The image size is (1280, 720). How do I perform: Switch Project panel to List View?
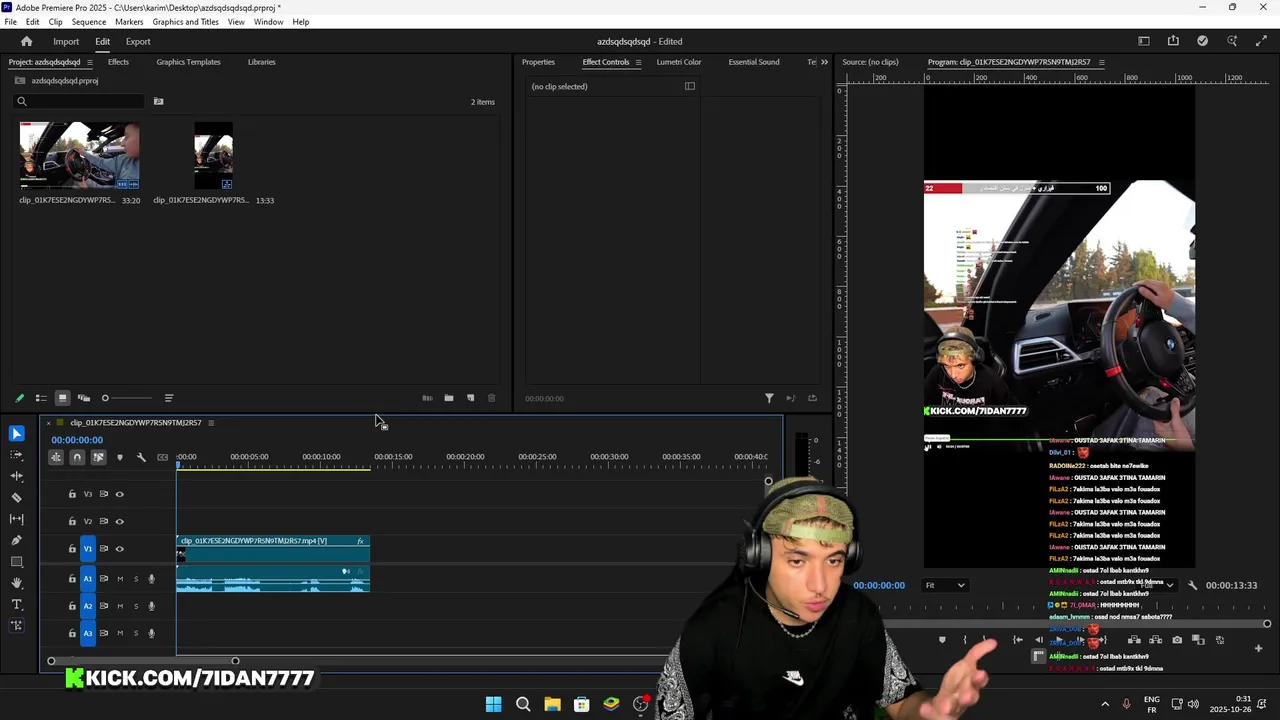41,398
